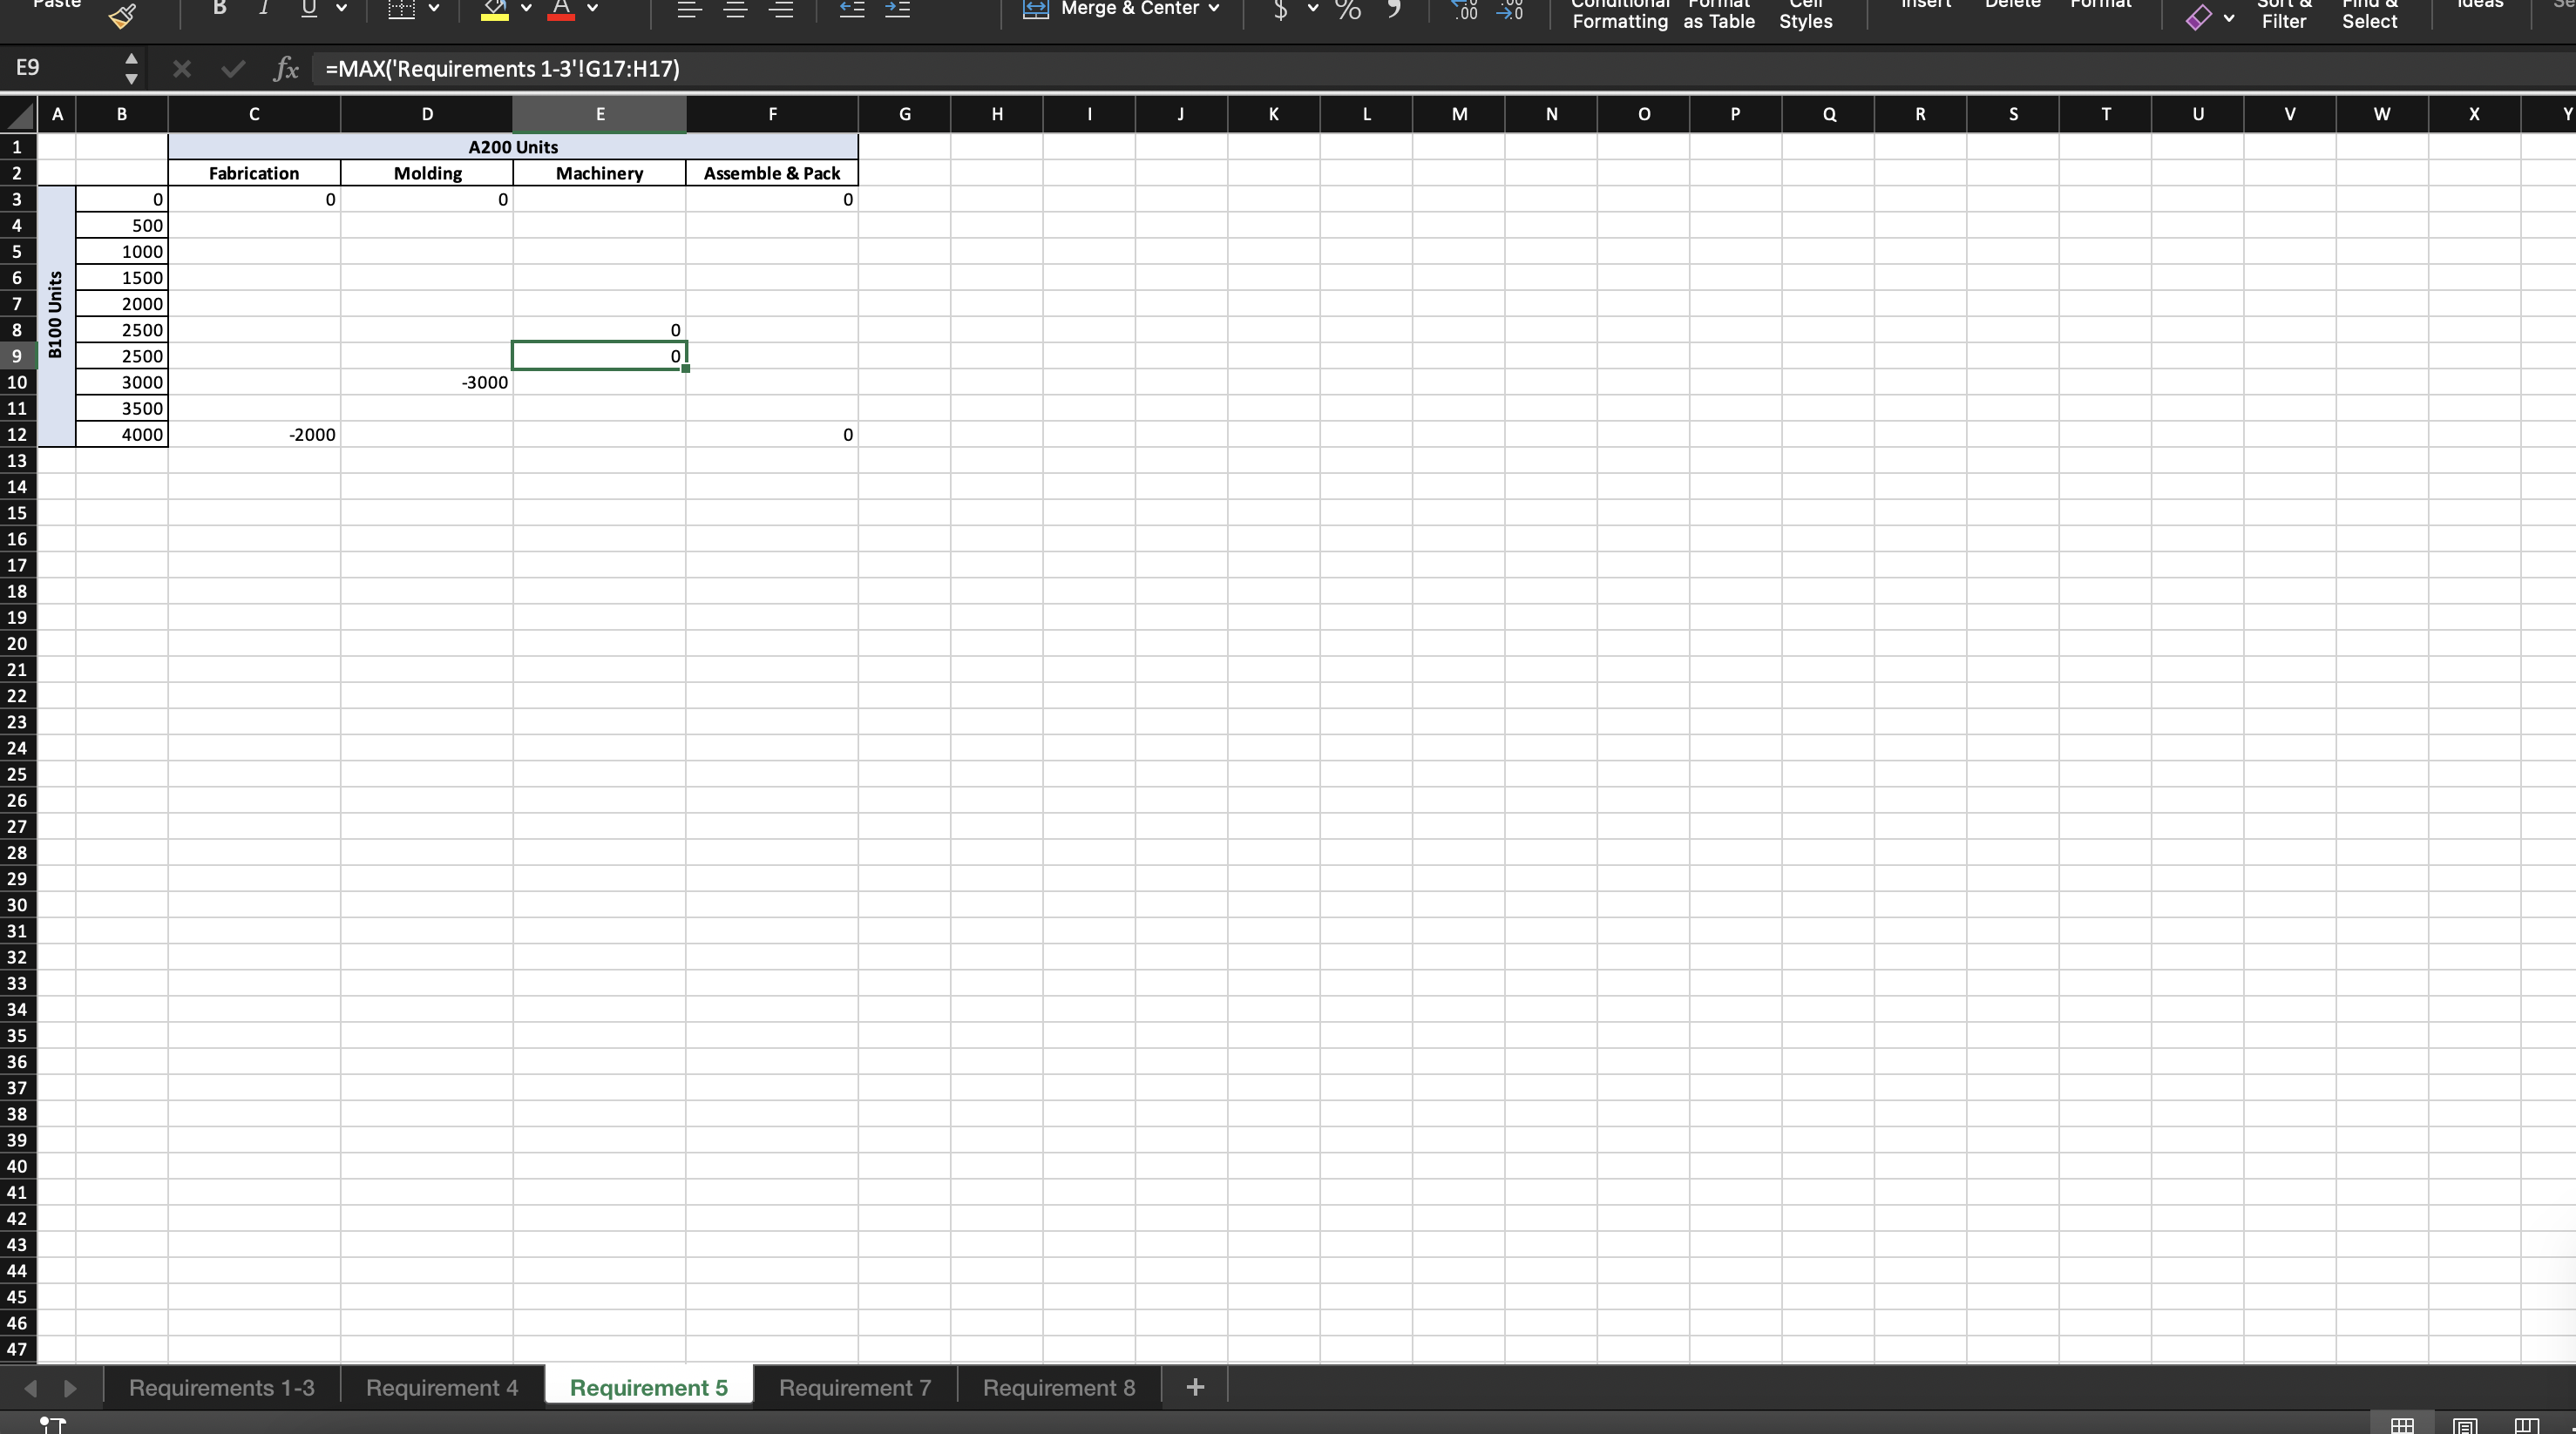2576x1434 pixels.
Task: Center align the cell text
Action: pos(736,9)
